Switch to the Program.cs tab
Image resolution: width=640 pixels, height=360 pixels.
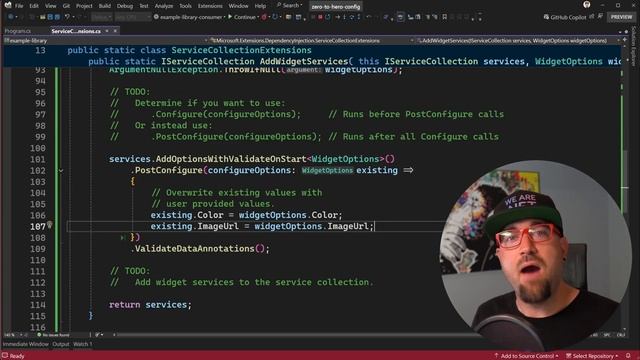click(18, 31)
